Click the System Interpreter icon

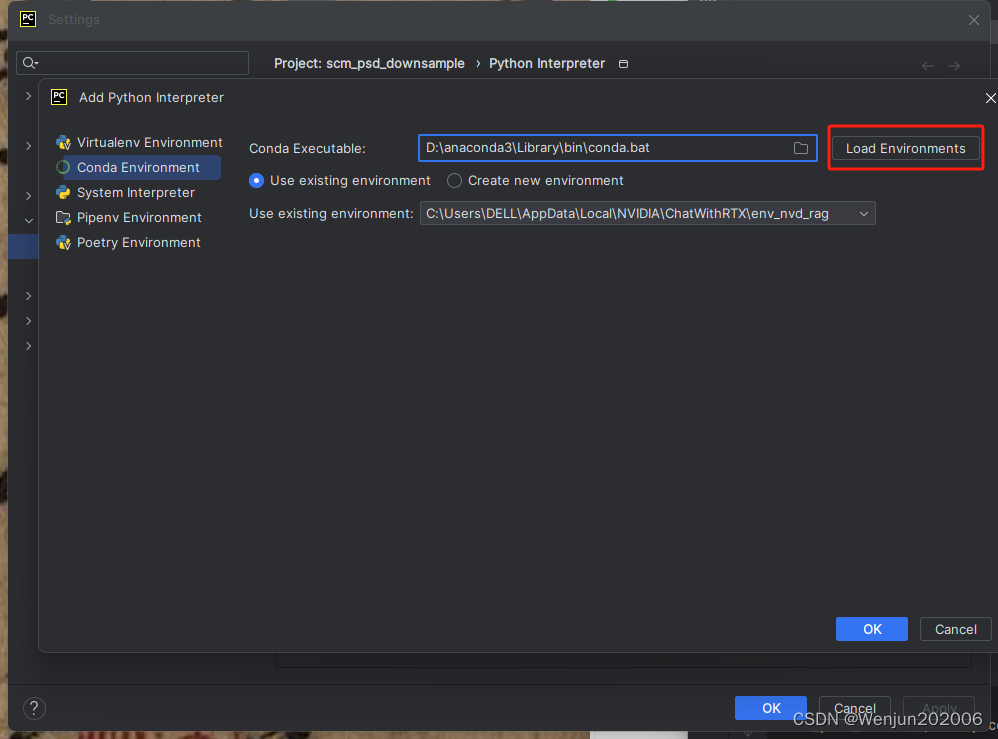pos(62,192)
